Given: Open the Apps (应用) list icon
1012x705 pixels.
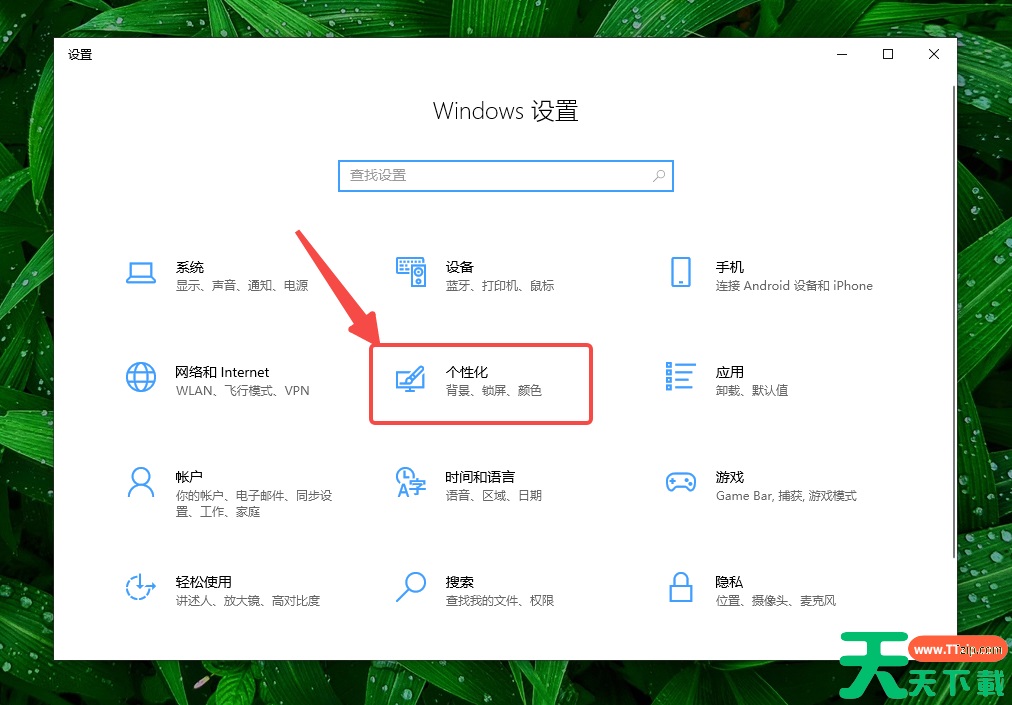Looking at the screenshot, I should click(x=681, y=377).
